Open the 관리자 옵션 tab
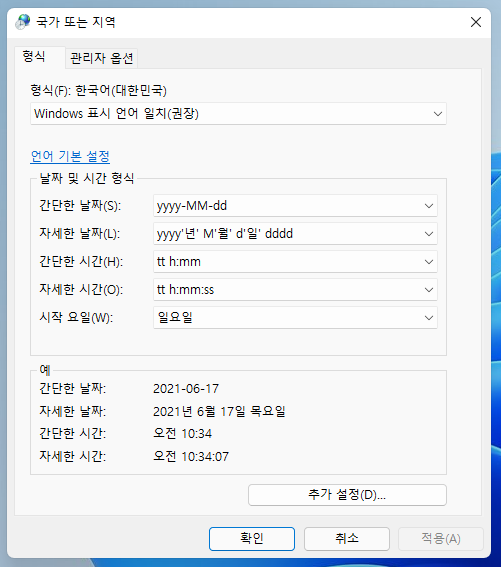 102,58
